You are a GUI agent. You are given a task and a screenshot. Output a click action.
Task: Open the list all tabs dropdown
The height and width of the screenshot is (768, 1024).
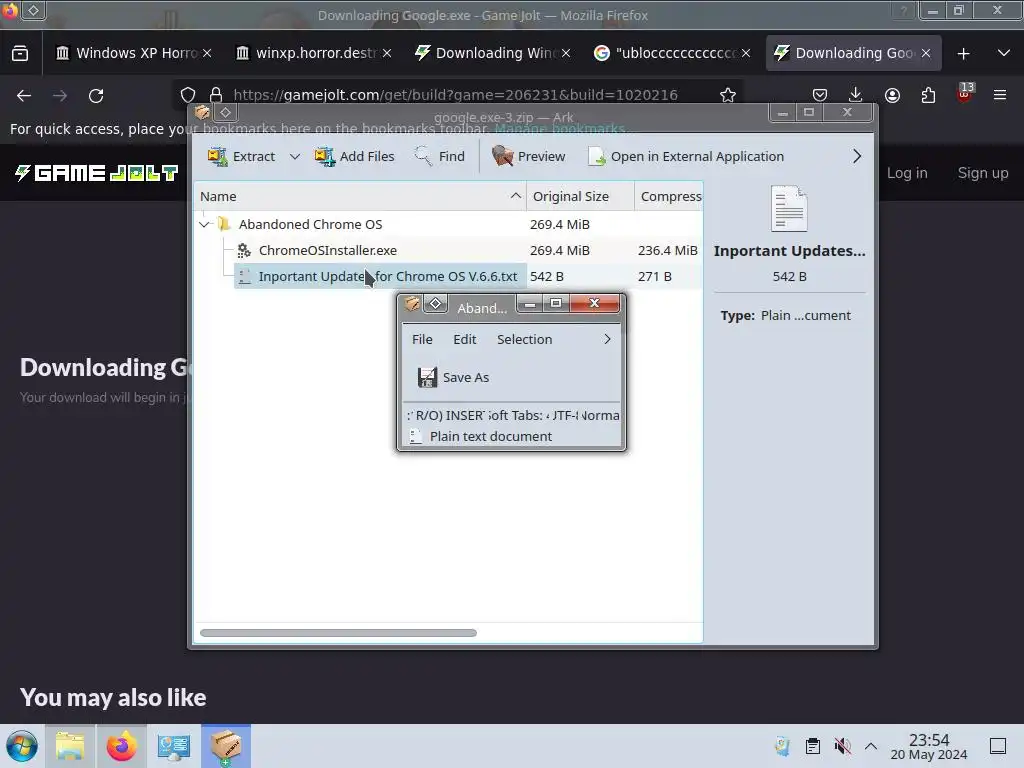pyautogui.click(x=1004, y=53)
